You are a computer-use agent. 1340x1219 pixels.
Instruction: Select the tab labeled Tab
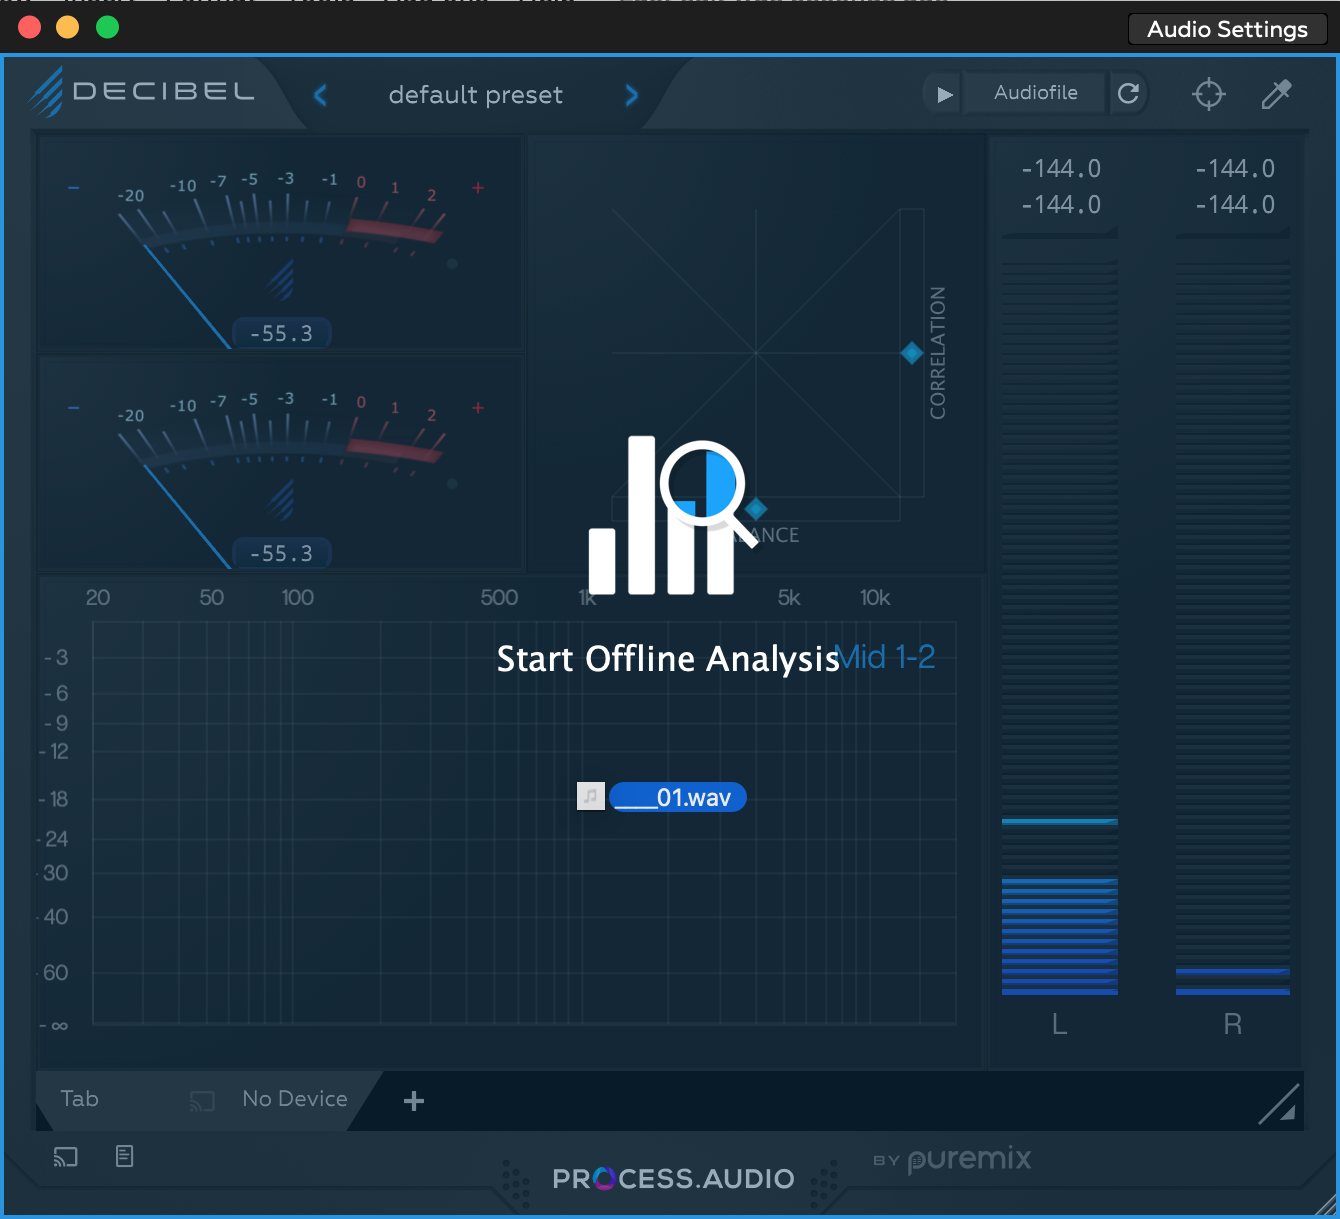[80, 1099]
